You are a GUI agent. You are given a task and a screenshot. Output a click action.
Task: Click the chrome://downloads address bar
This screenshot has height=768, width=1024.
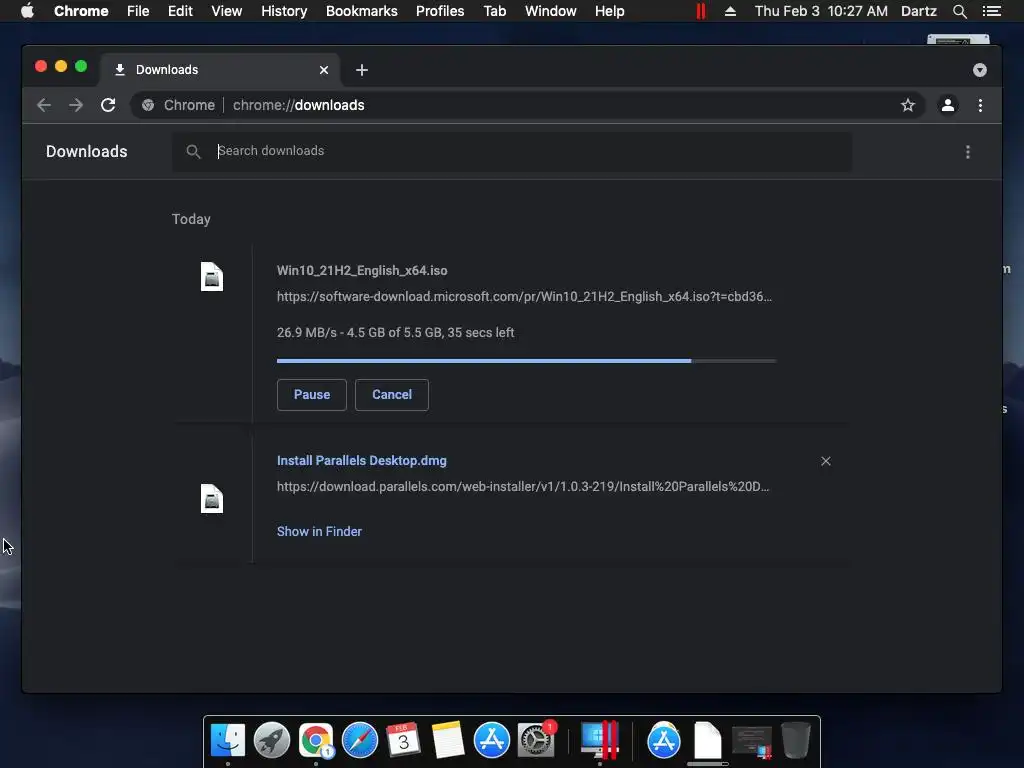528,105
